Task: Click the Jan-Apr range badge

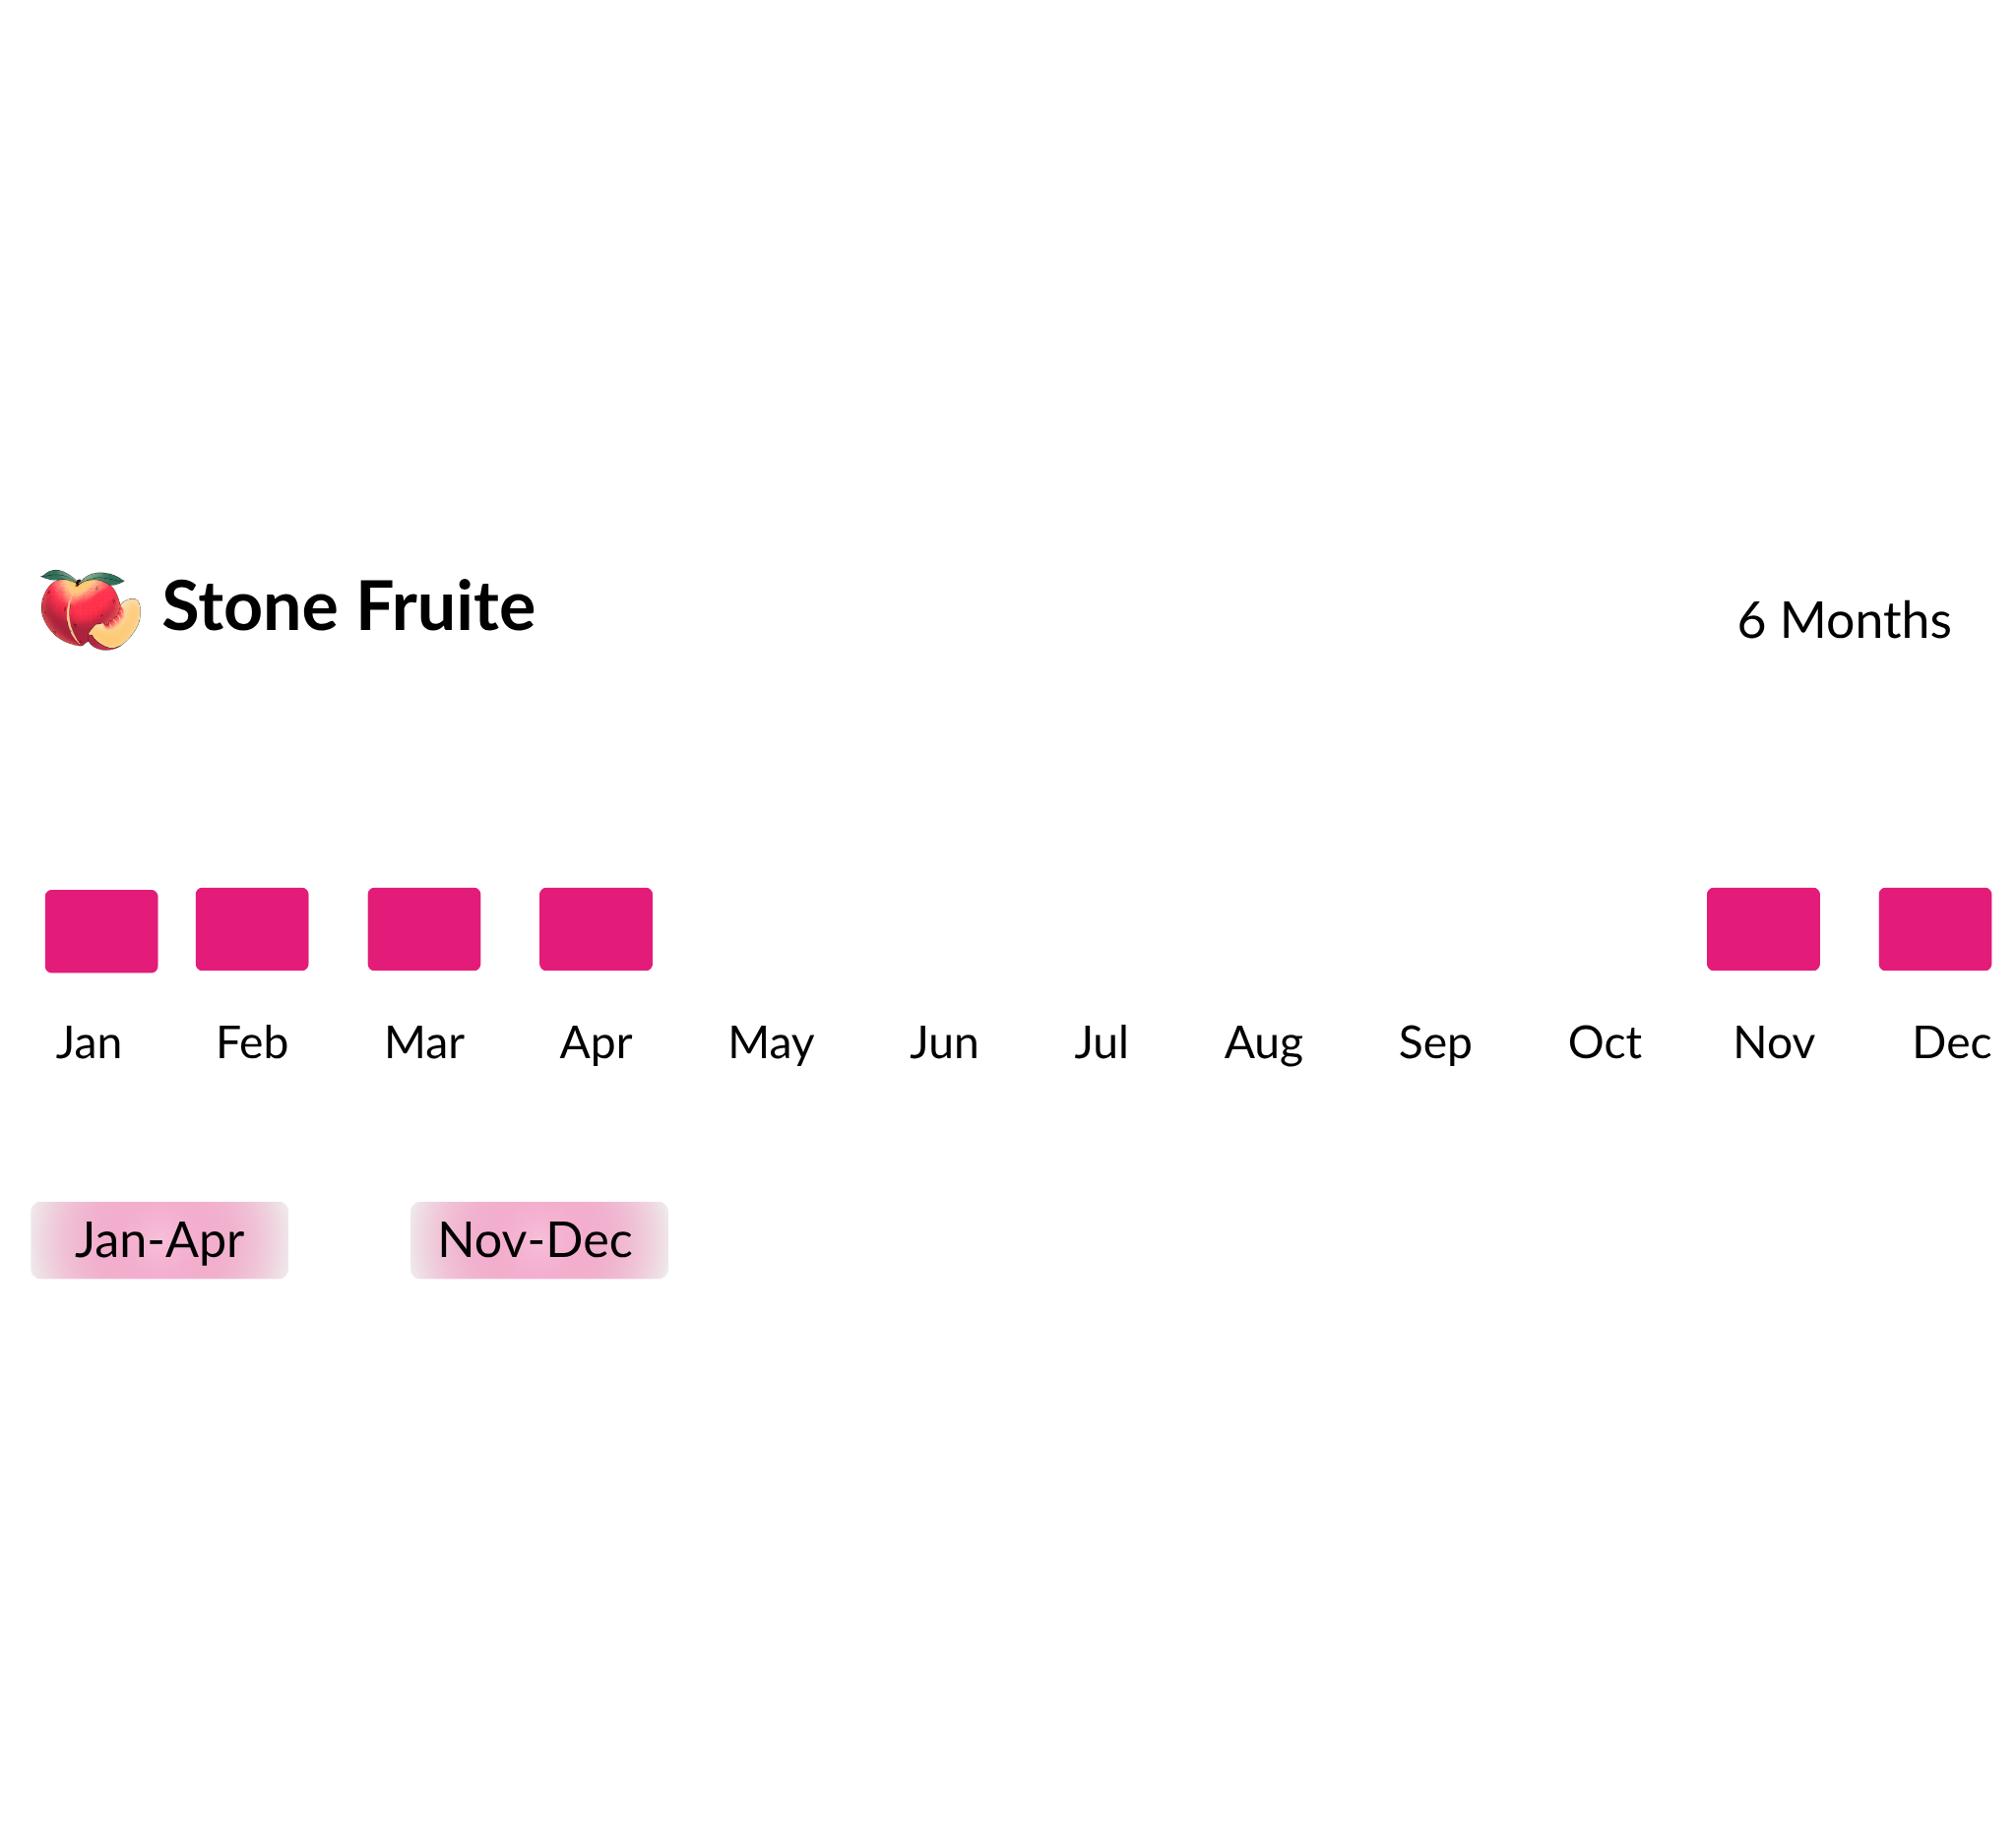Action: click(x=159, y=1240)
